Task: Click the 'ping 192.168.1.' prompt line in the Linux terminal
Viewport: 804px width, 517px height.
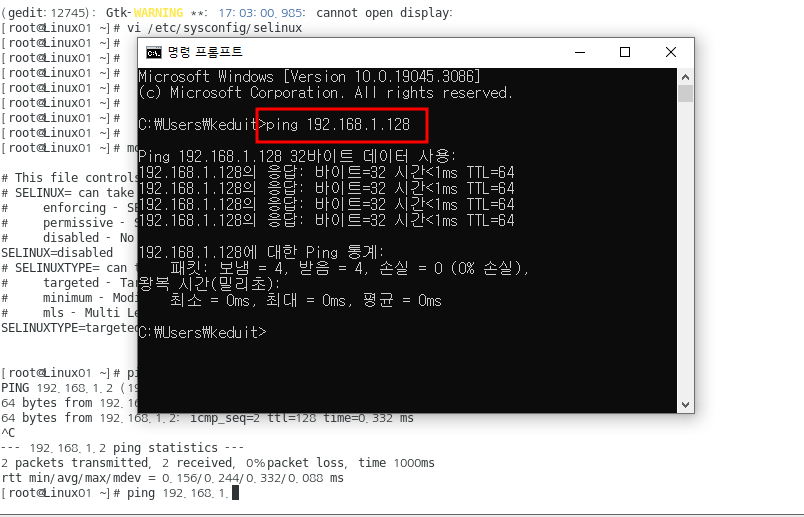Action: [x=120, y=493]
